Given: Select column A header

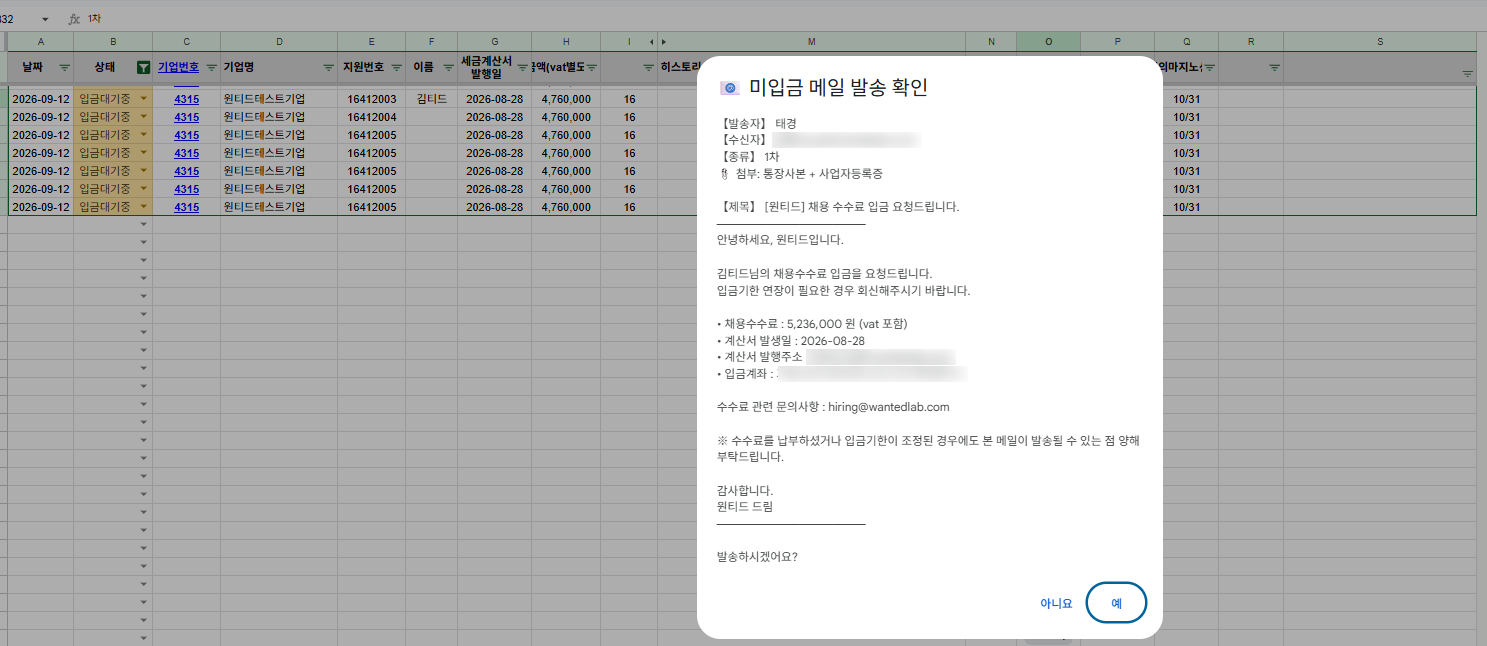Looking at the screenshot, I should click(x=41, y=41).
